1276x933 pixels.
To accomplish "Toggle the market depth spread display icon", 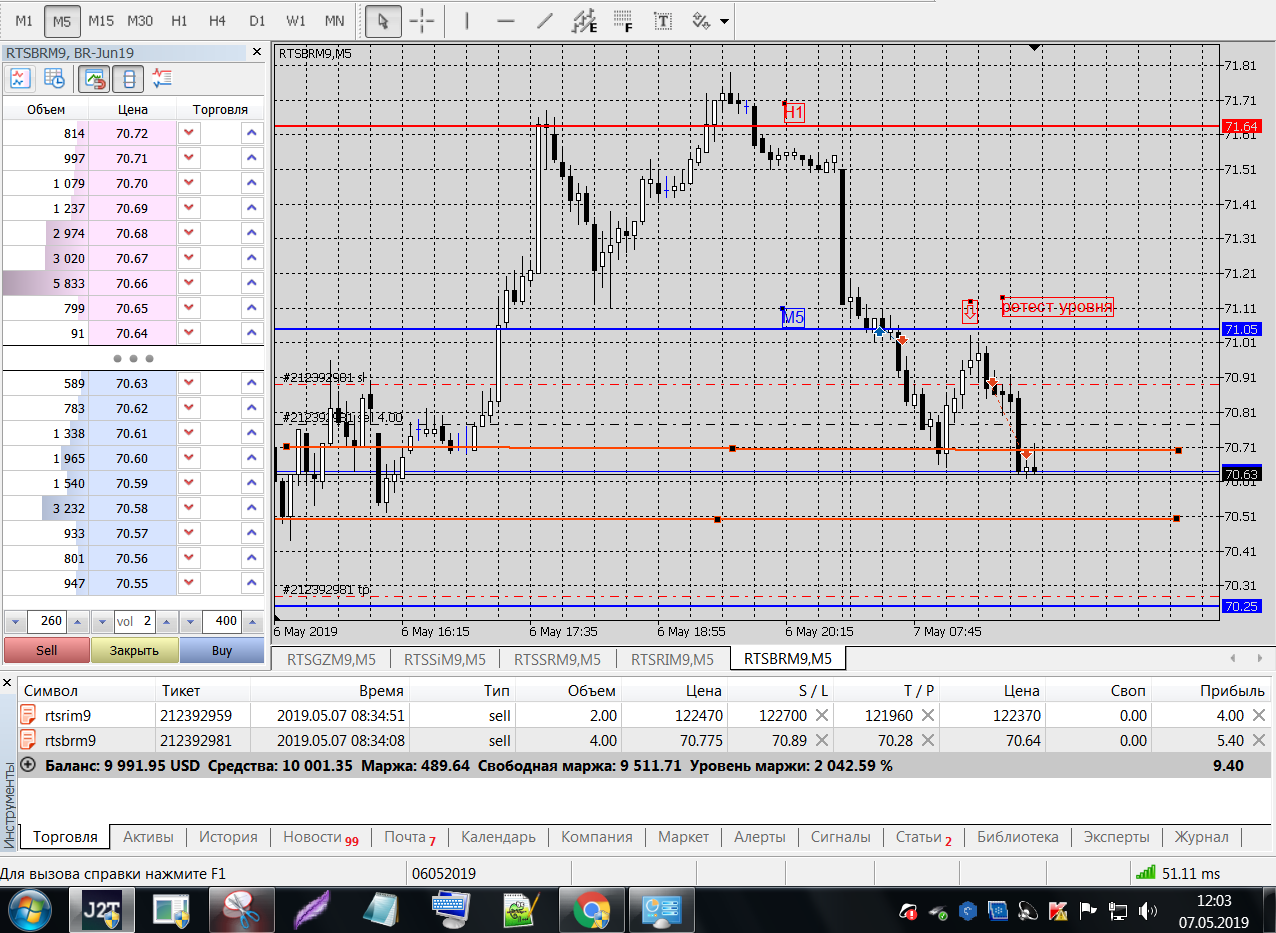I will point(95,78).
